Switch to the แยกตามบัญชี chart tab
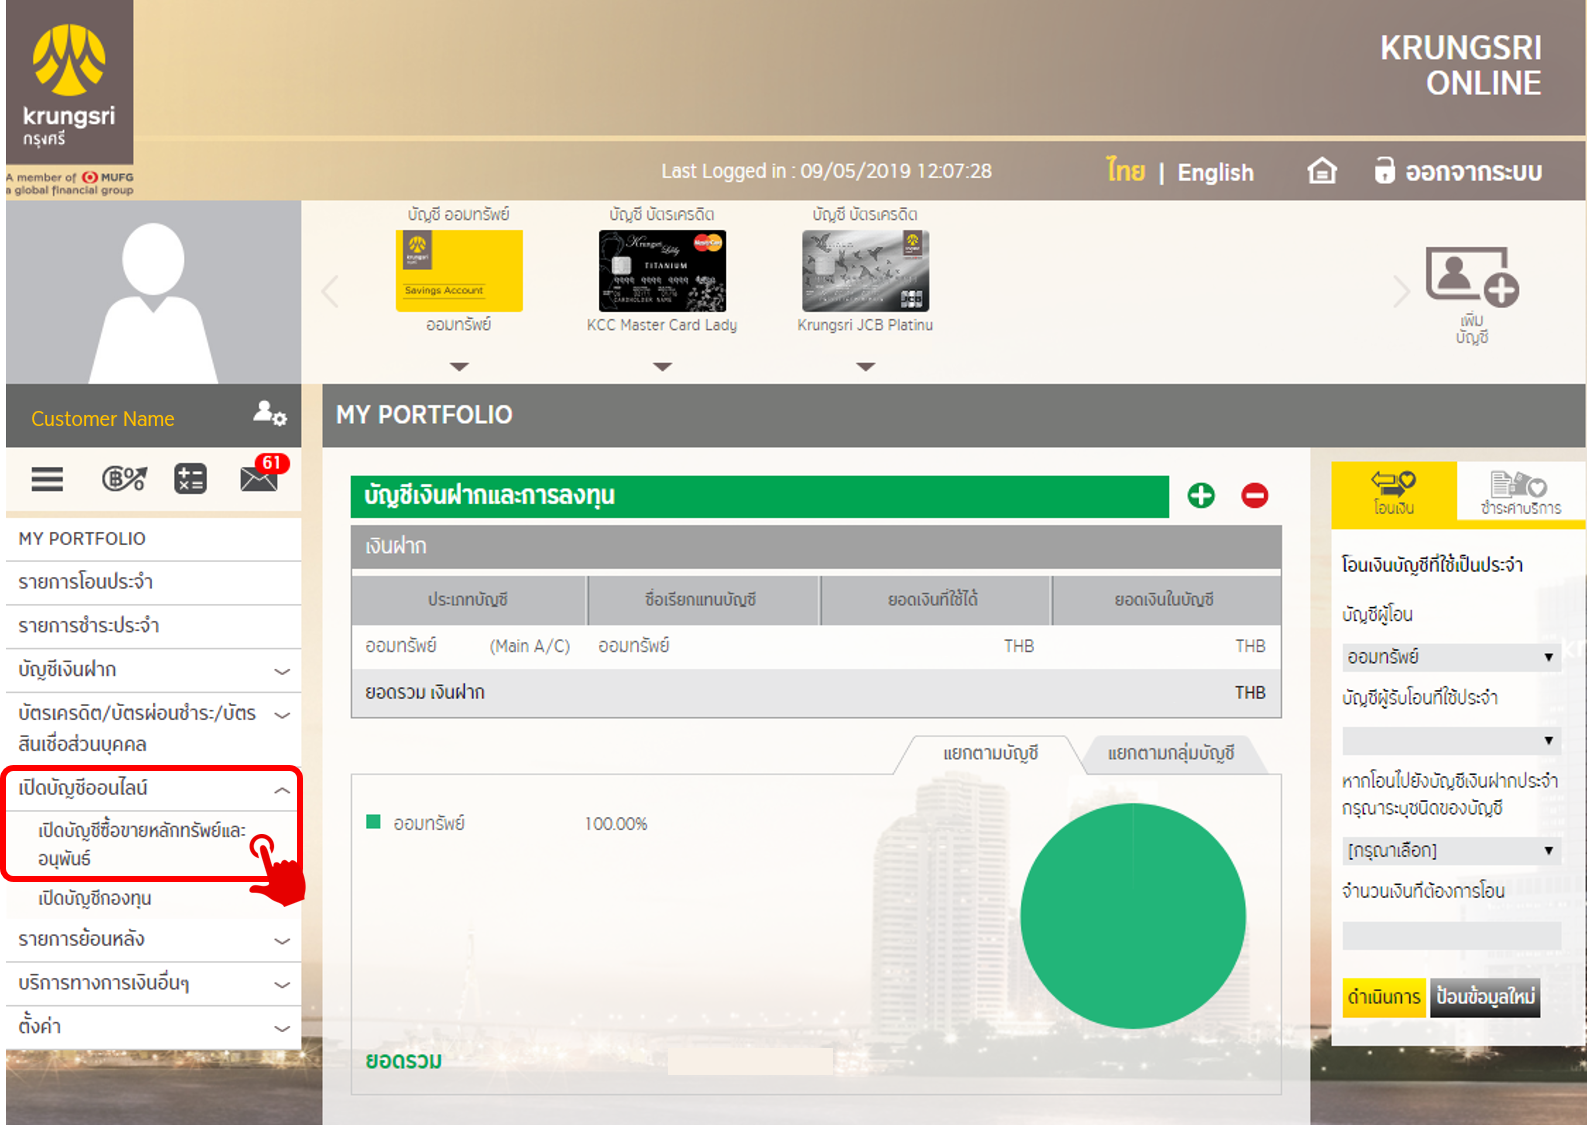The width and height of the screenshot is (1587, 1125). (x=990, y=754)
